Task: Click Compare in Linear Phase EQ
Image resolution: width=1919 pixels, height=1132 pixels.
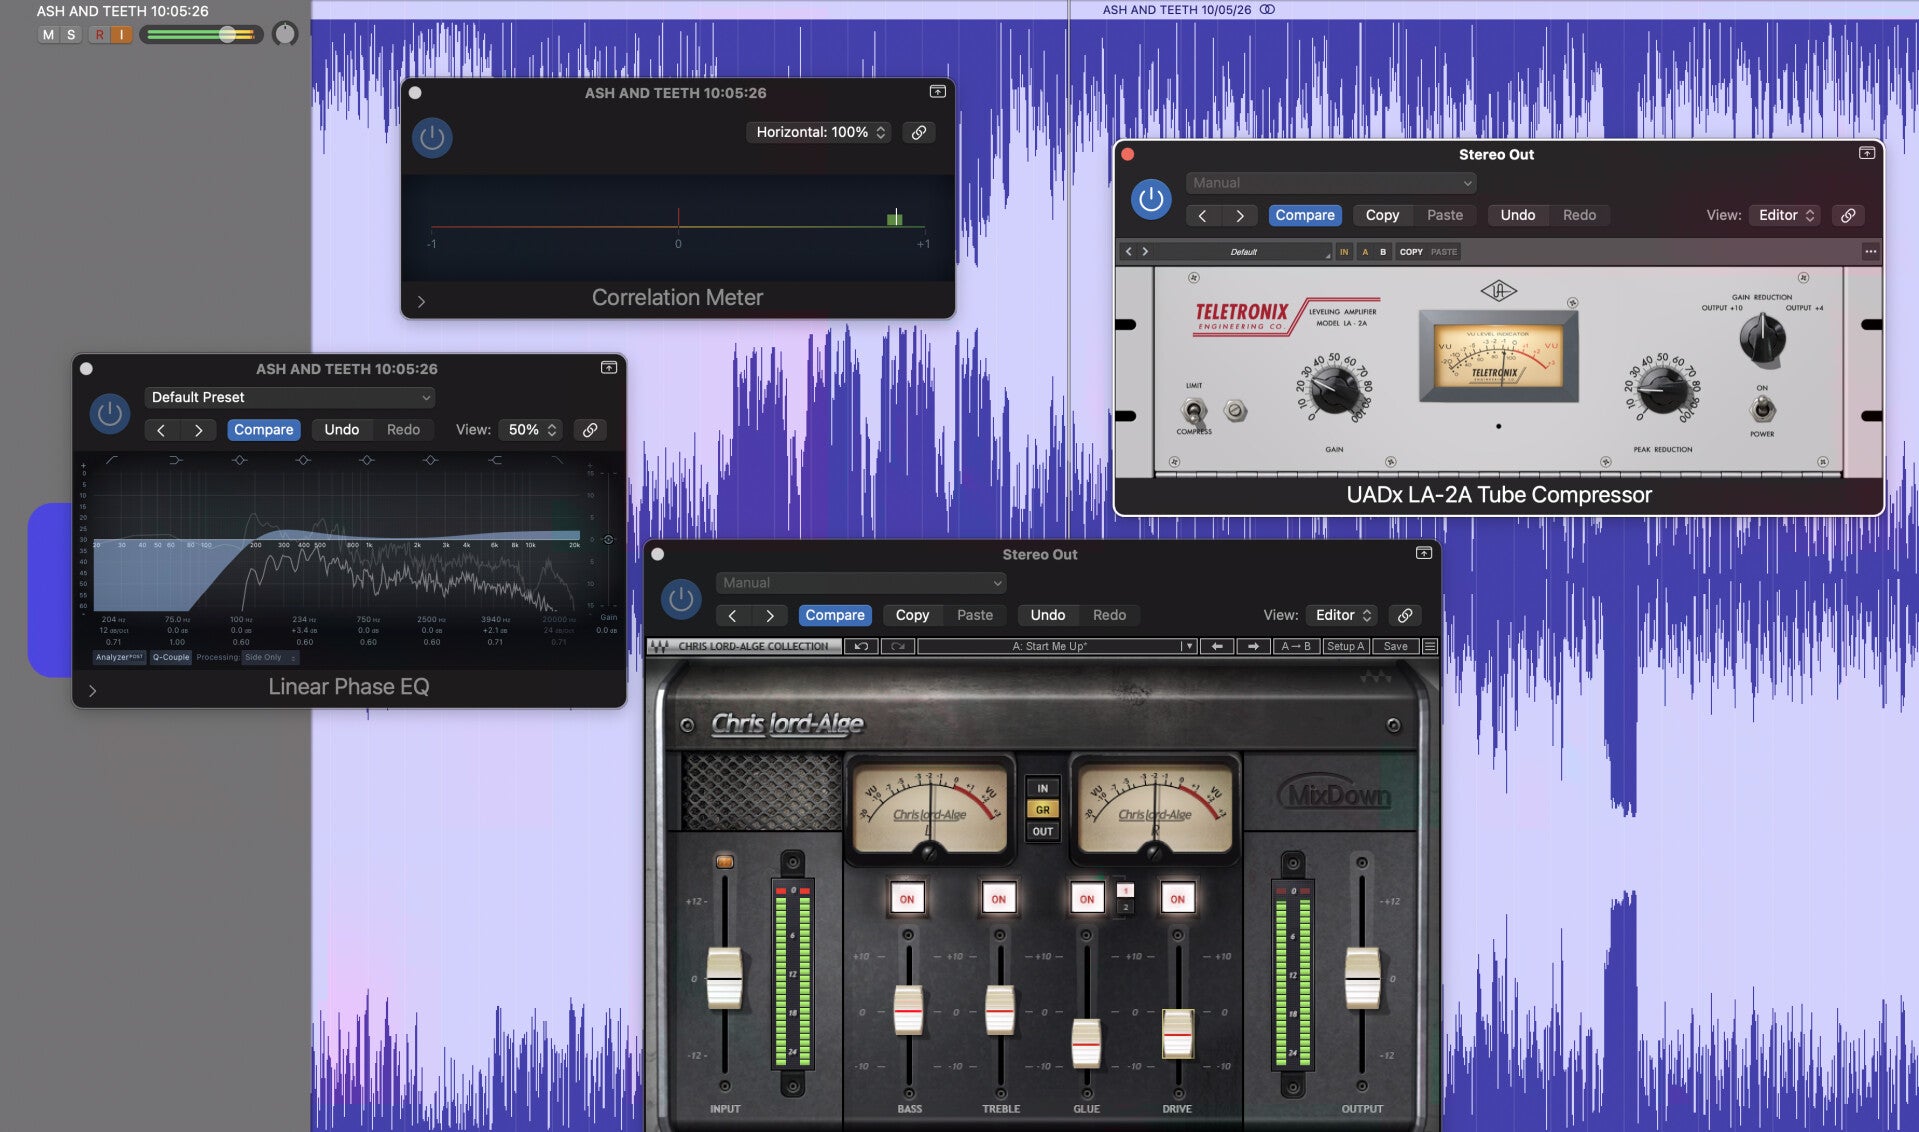Action: tap(264, 430)
